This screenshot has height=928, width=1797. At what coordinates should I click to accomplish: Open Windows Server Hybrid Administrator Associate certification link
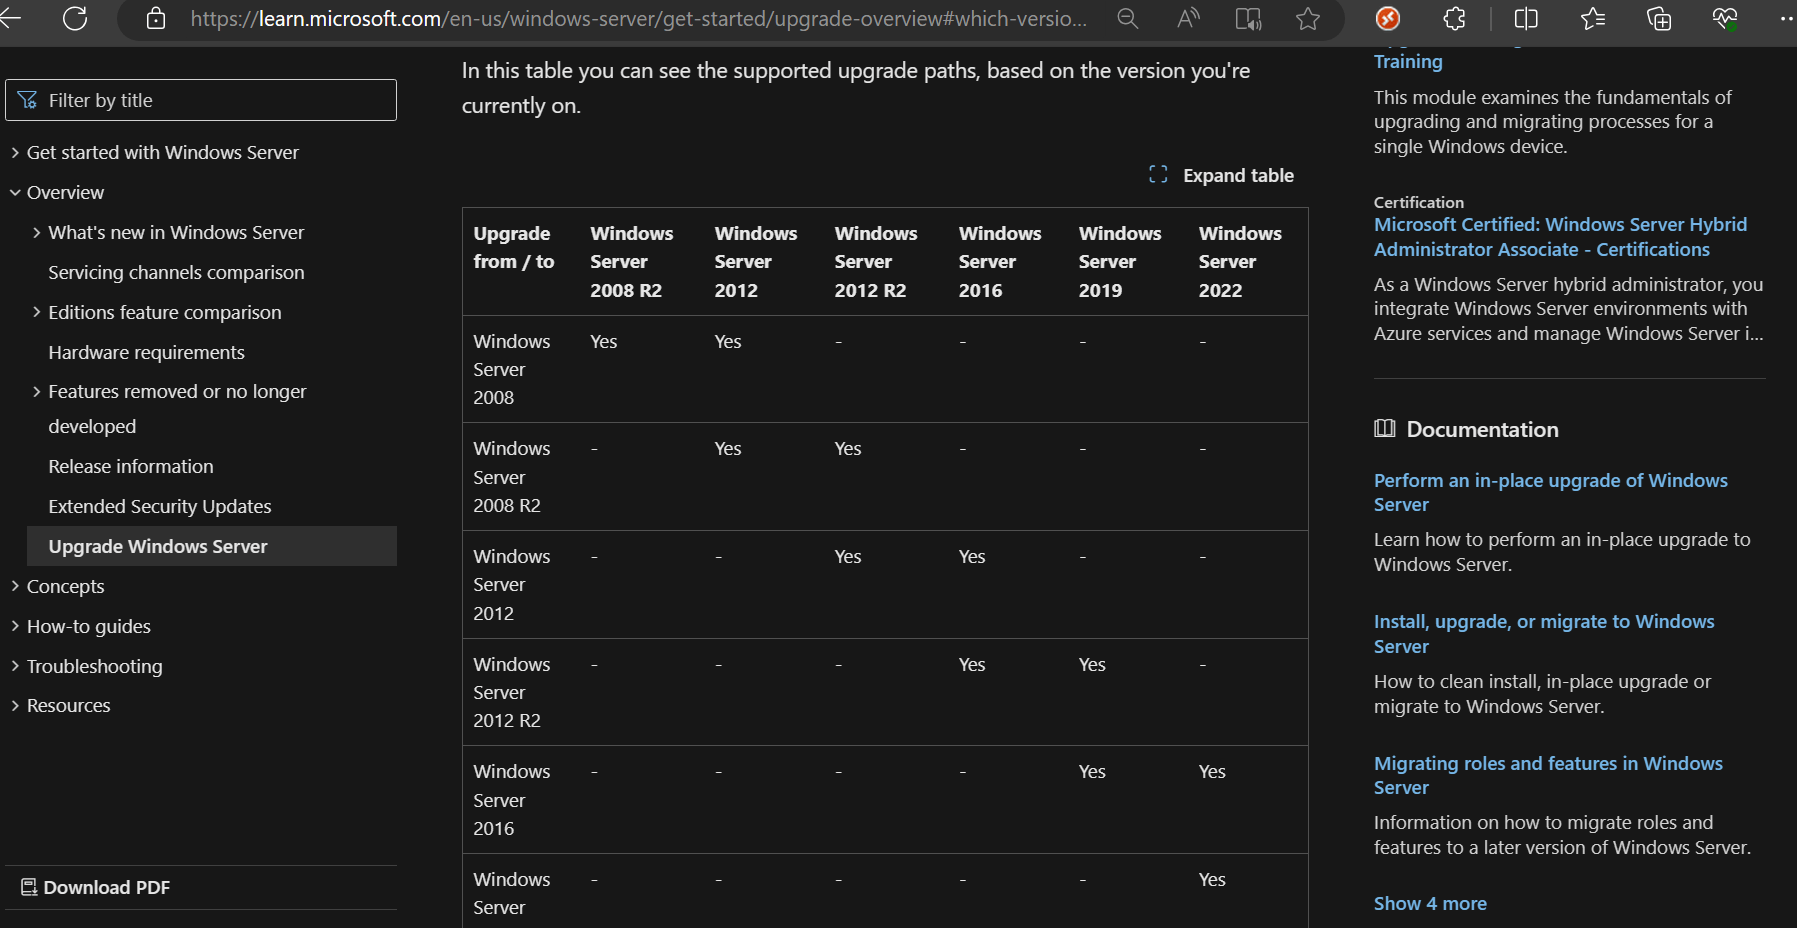[1560, 237]
